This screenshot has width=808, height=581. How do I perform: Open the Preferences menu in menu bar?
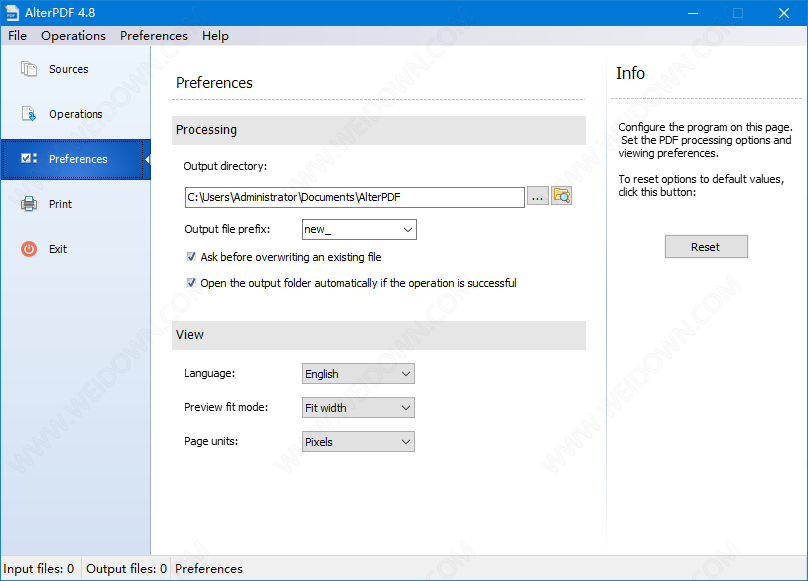point(154,36)
